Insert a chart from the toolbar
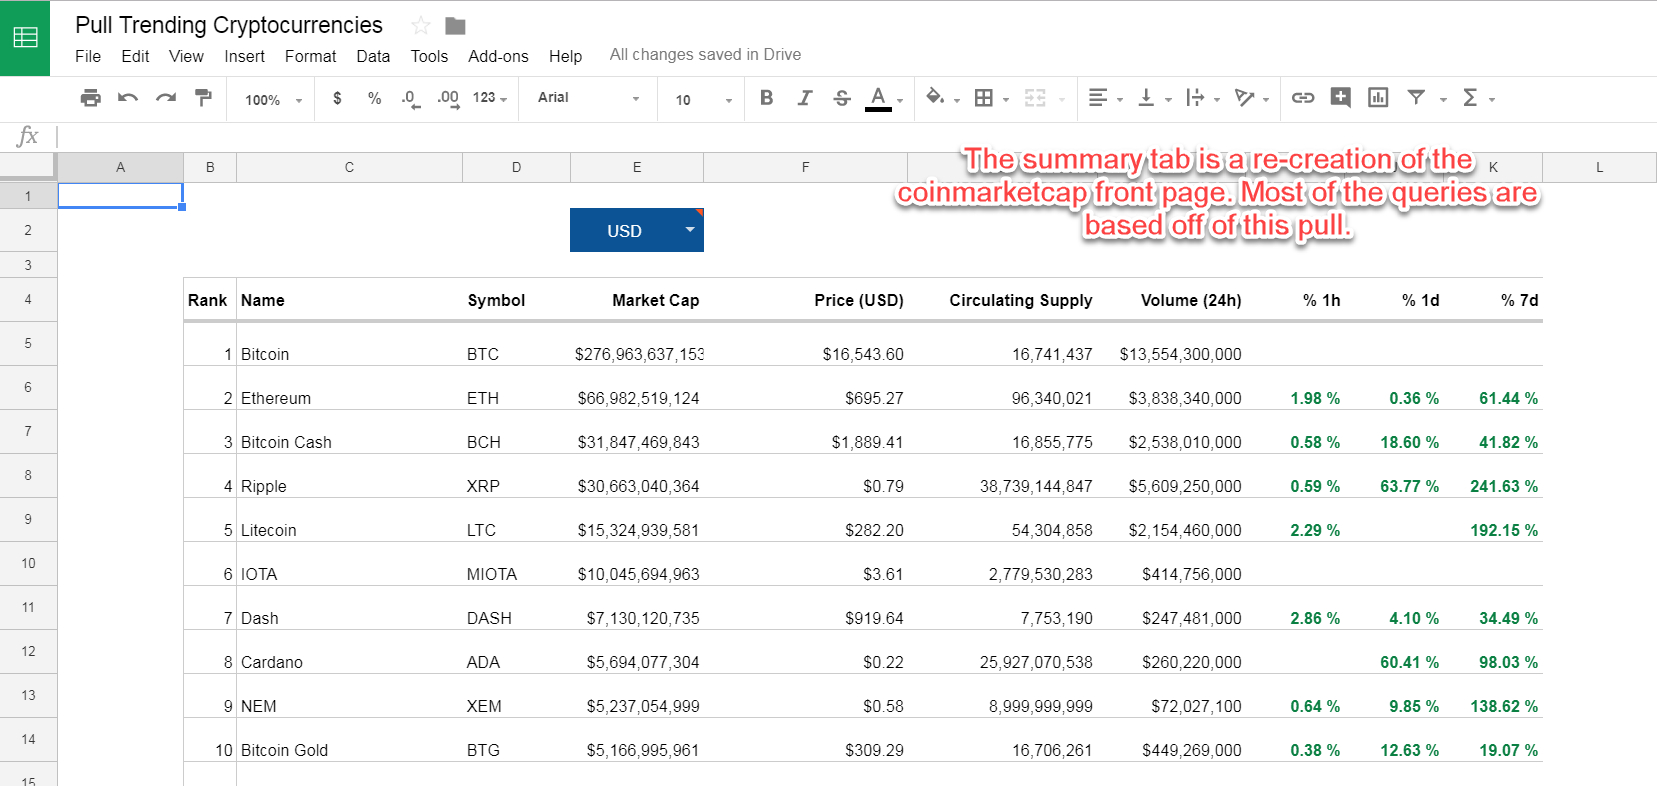 (x=1378, y=98)
